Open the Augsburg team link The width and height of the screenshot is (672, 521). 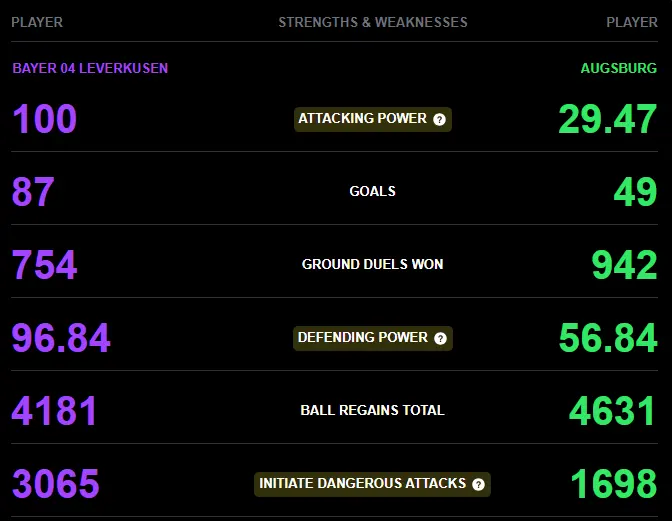pyautogui.click(x=618, y=68)
